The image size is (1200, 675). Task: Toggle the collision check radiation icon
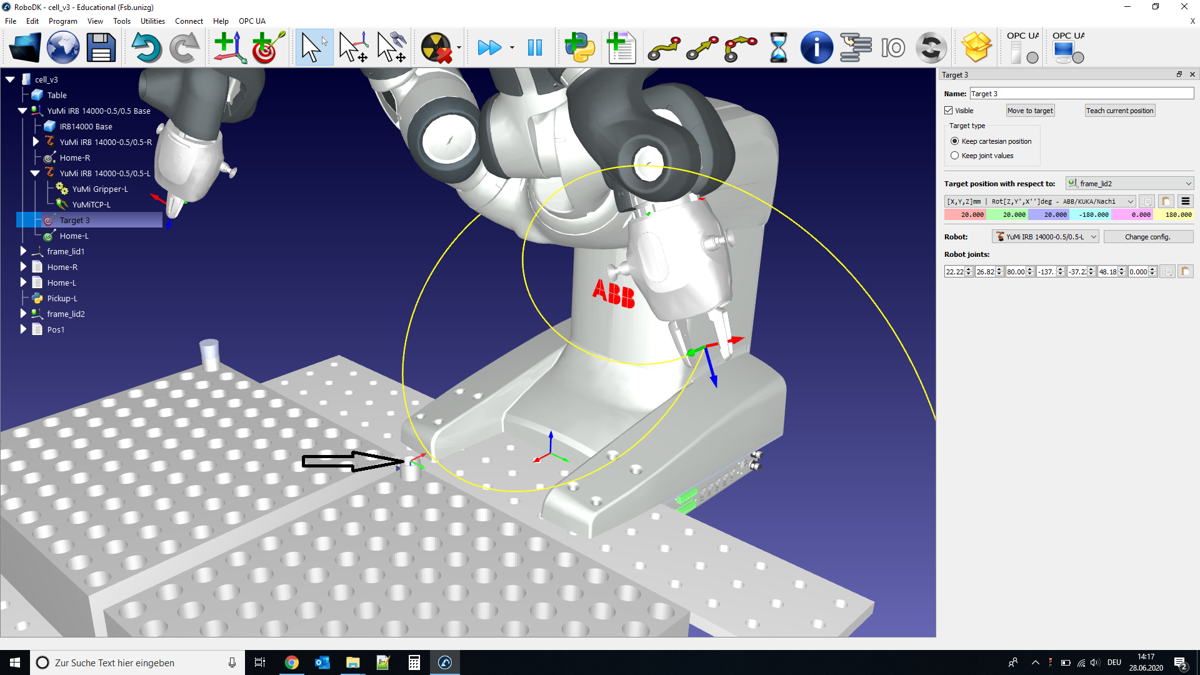pyautogui.click(x=436, y=47)
